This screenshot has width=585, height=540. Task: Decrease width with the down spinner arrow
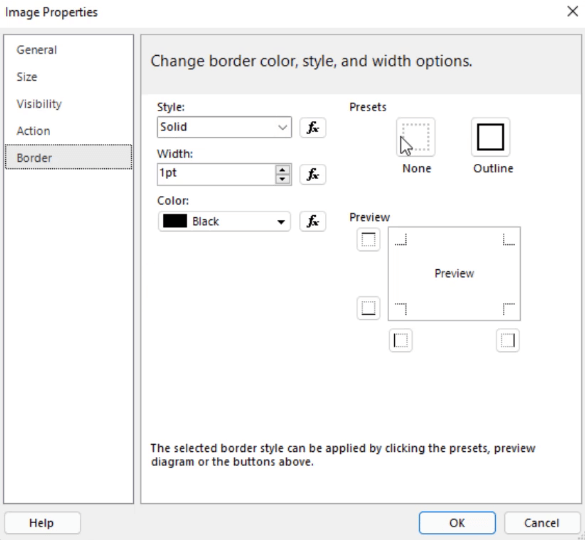(282, 179)
